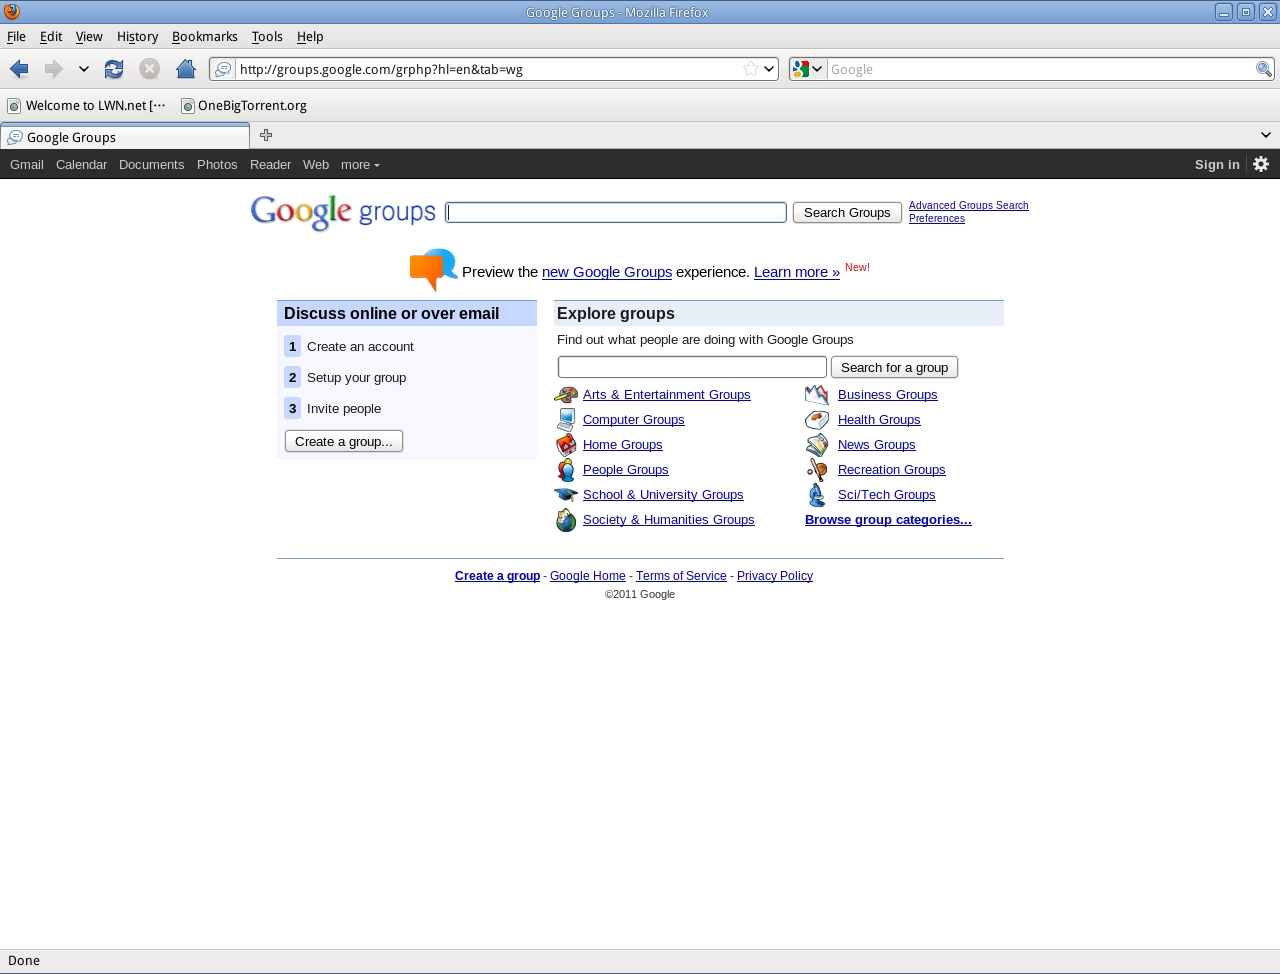Click the School & University graduation cap icon

coord(566,495)
